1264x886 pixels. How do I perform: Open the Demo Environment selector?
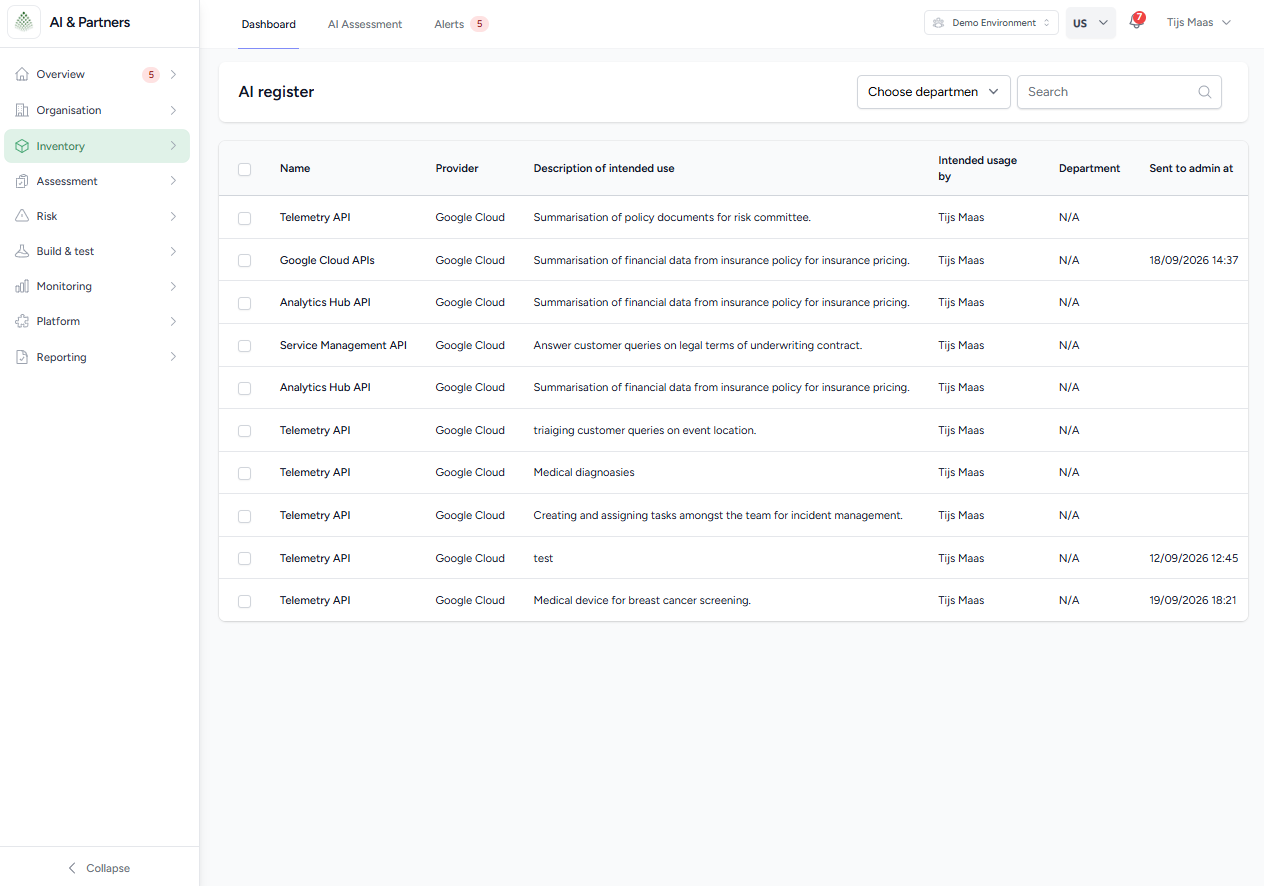[x=991, y=23]
